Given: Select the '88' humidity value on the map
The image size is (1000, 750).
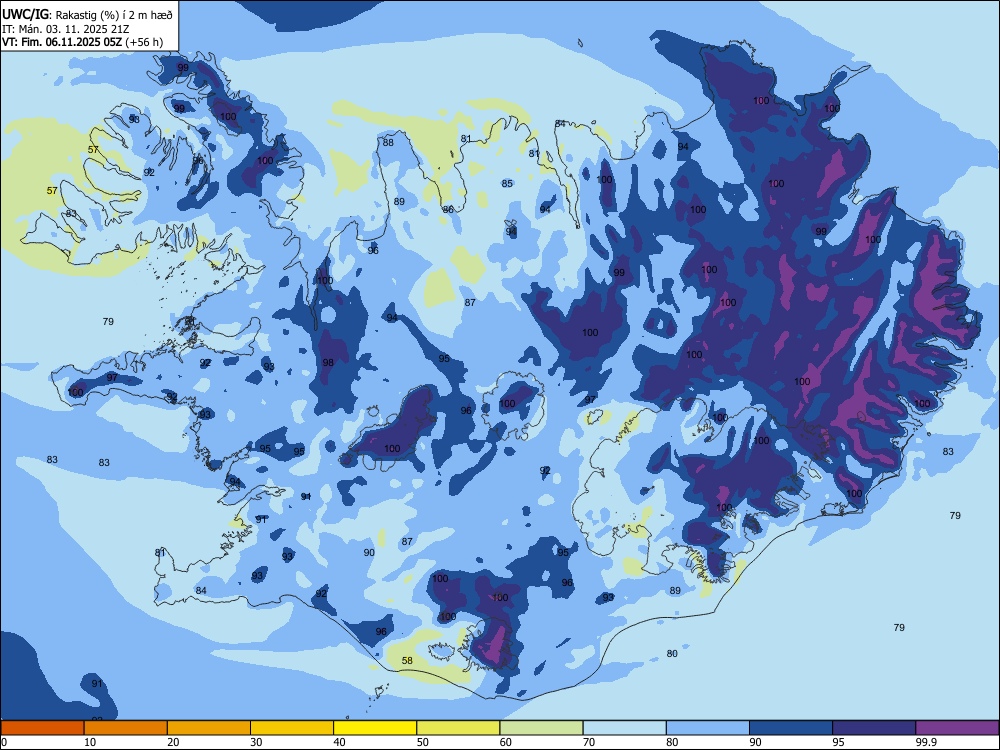Looking at the screenshot, I should point(388,143).
